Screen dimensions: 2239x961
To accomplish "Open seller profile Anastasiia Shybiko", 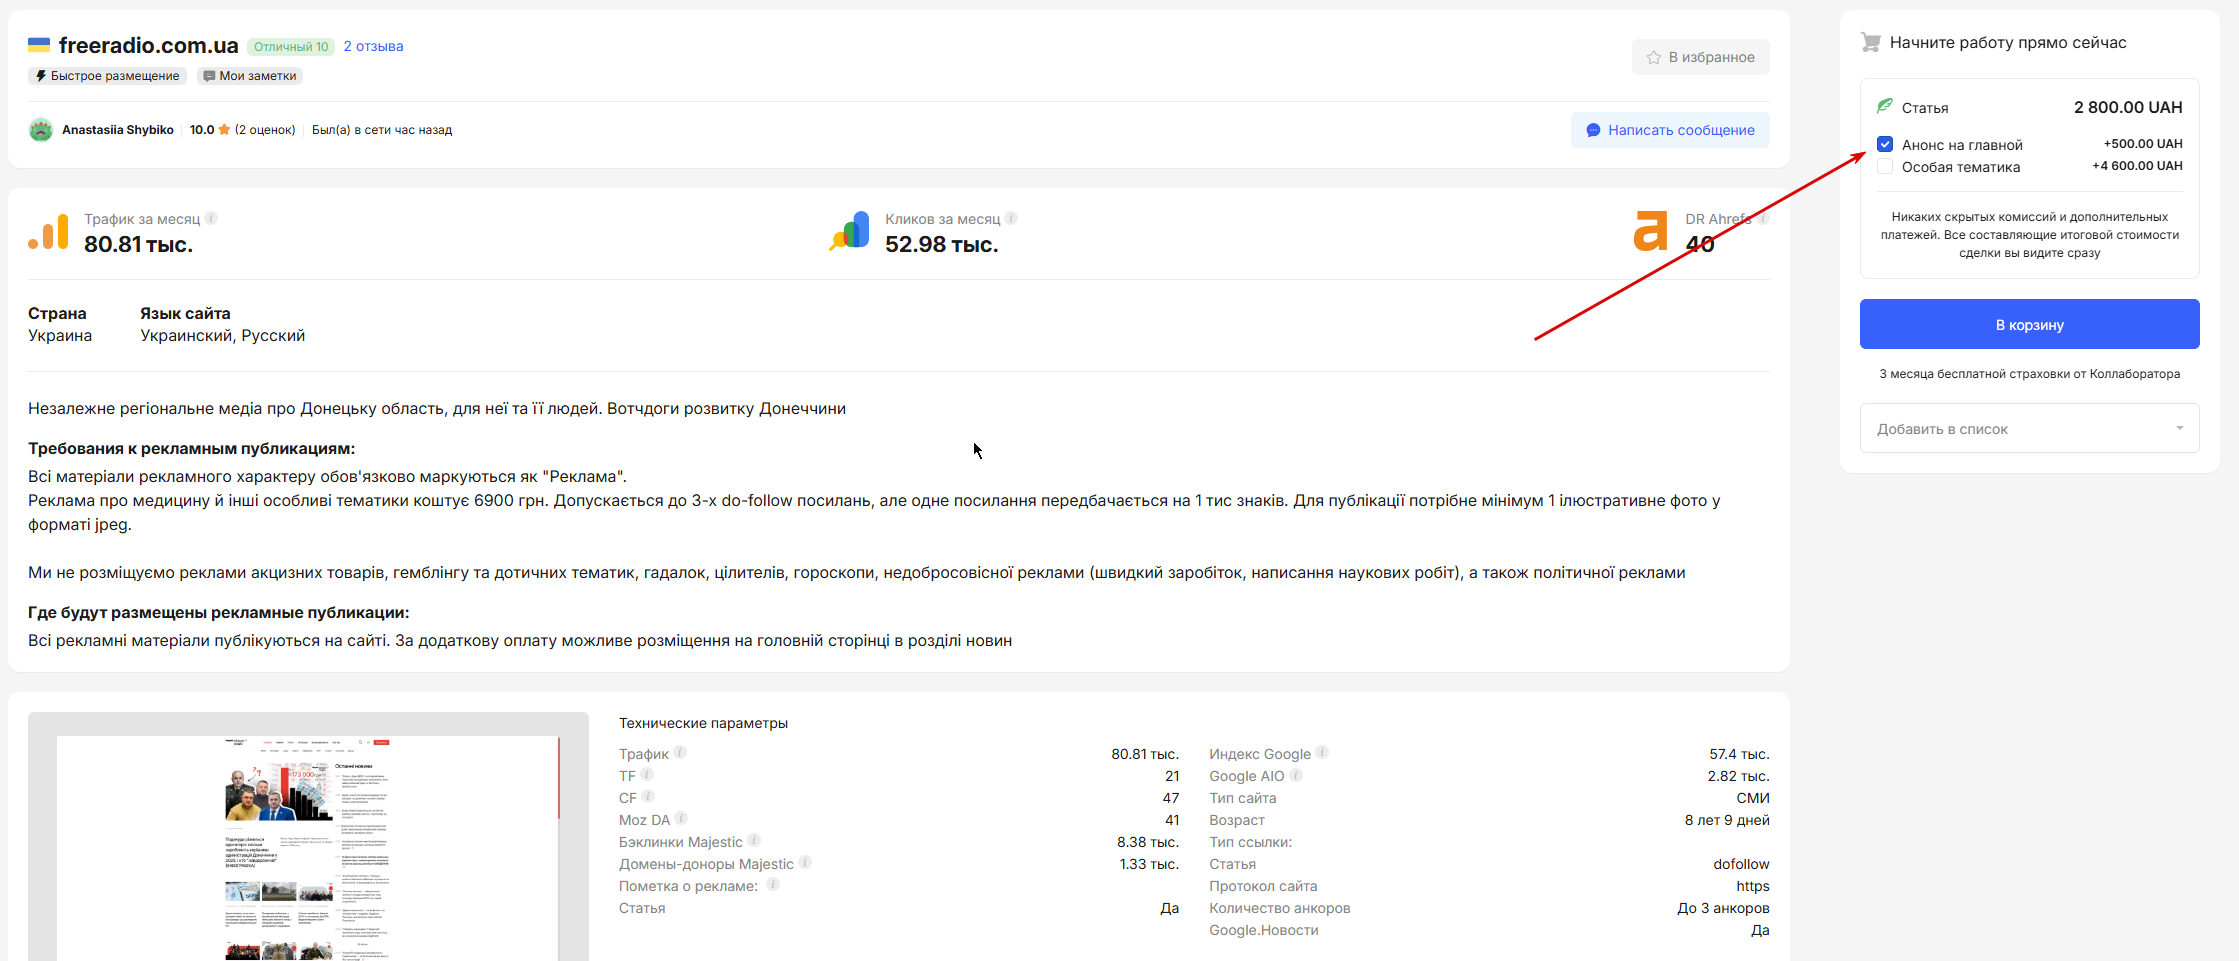I will tap(118, 130).
